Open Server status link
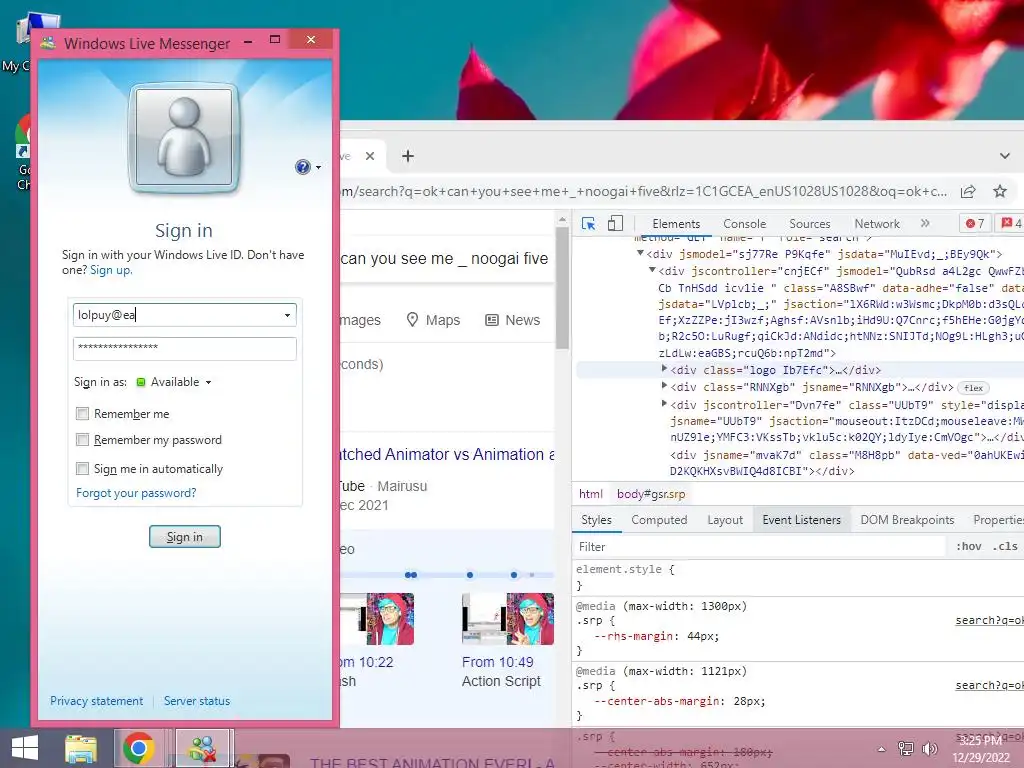The image size is (1024, 768). point(197,701)
